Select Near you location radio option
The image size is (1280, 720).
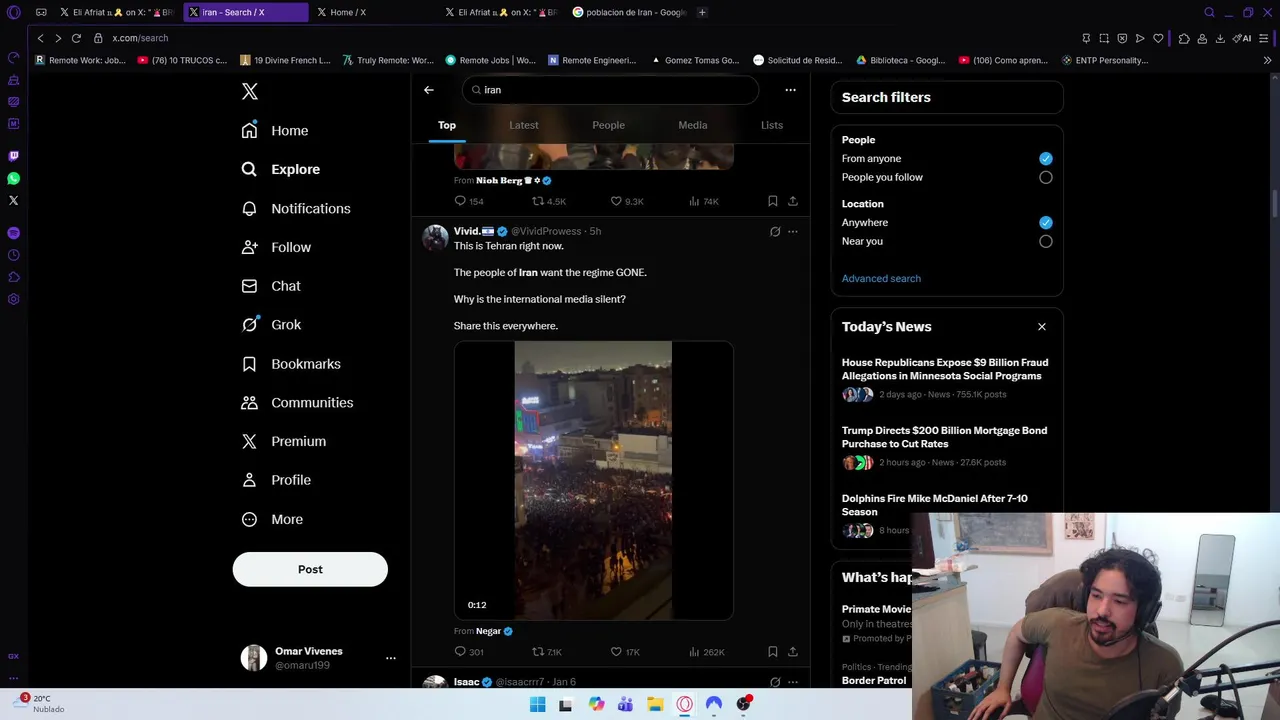1046,241
